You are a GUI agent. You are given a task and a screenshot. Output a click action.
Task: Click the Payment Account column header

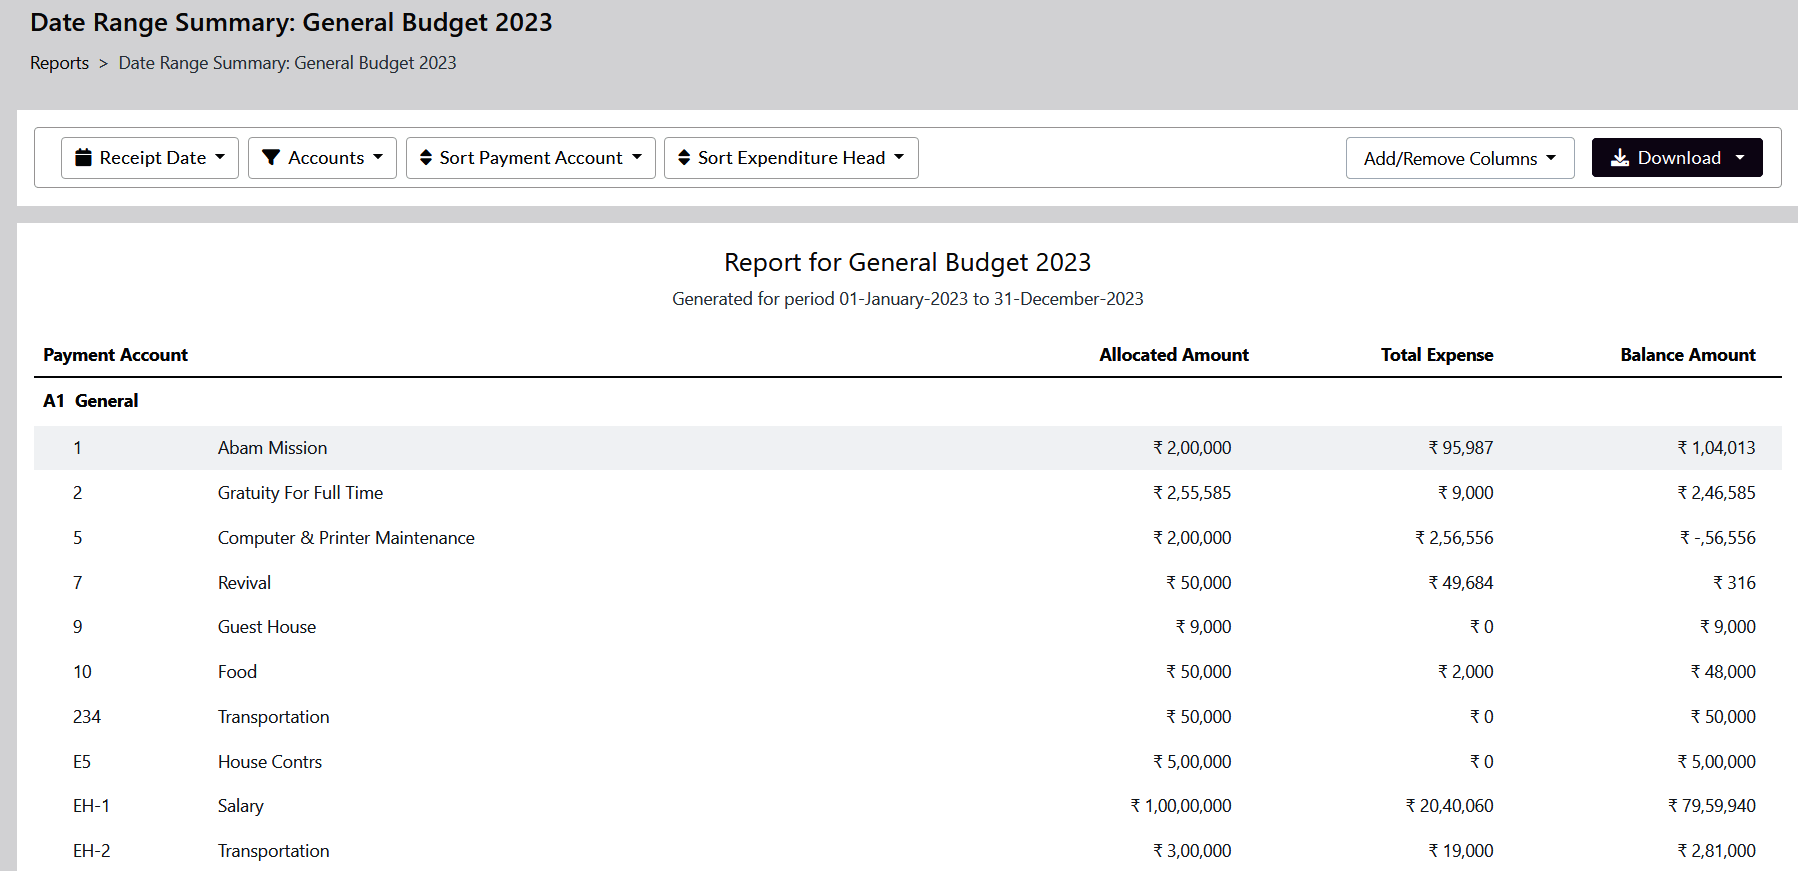tap(115, 355)
